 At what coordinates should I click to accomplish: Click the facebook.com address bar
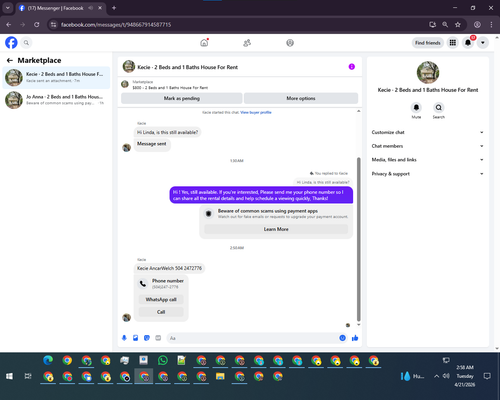click(x=116, y=25)
